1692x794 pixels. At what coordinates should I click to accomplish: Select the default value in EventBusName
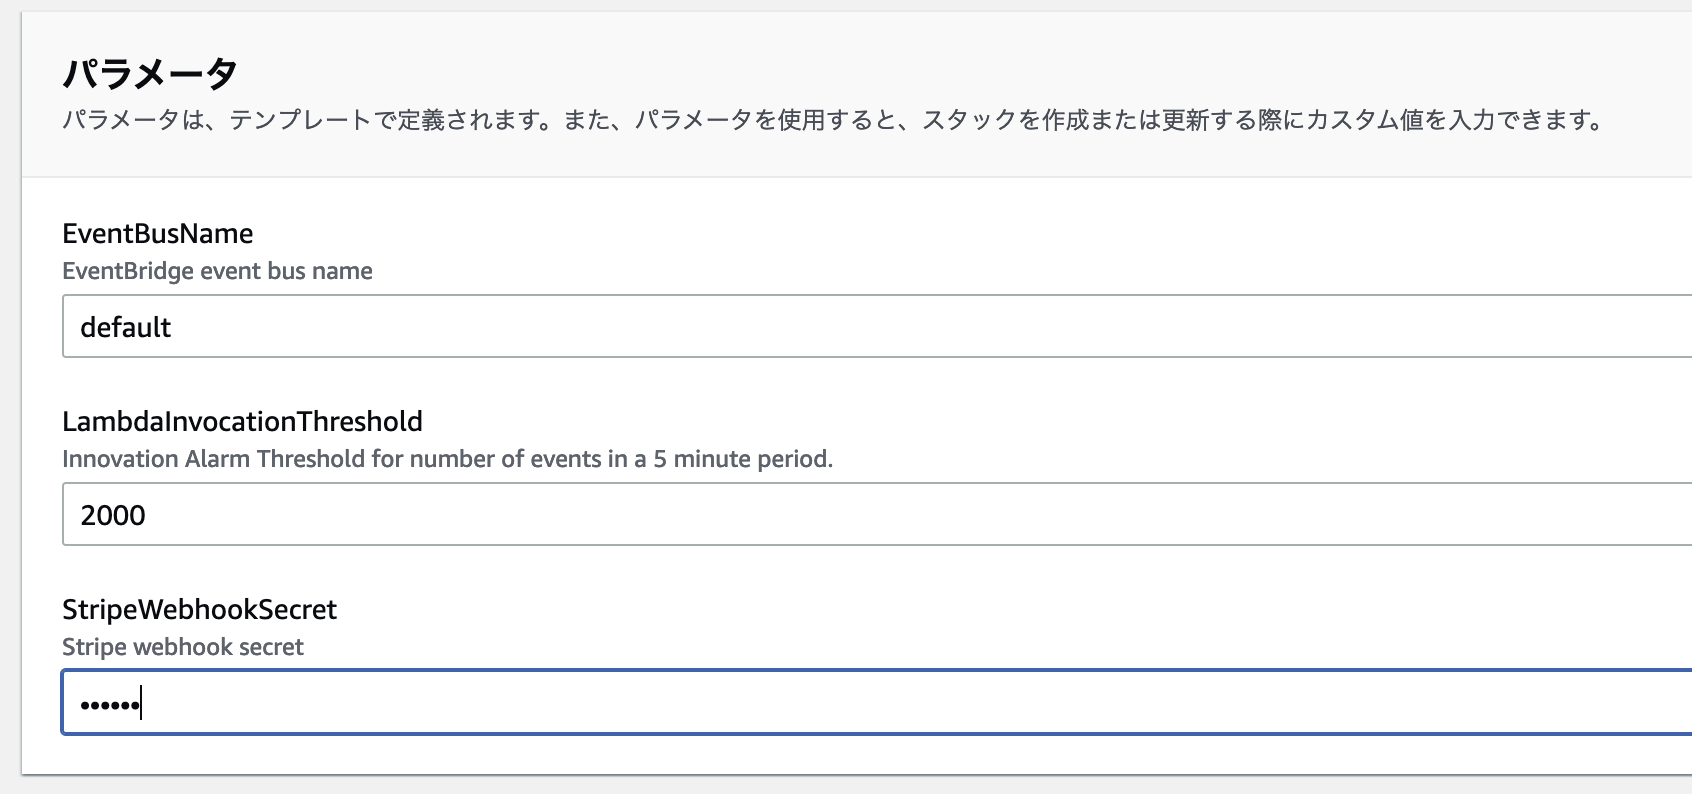124,326
